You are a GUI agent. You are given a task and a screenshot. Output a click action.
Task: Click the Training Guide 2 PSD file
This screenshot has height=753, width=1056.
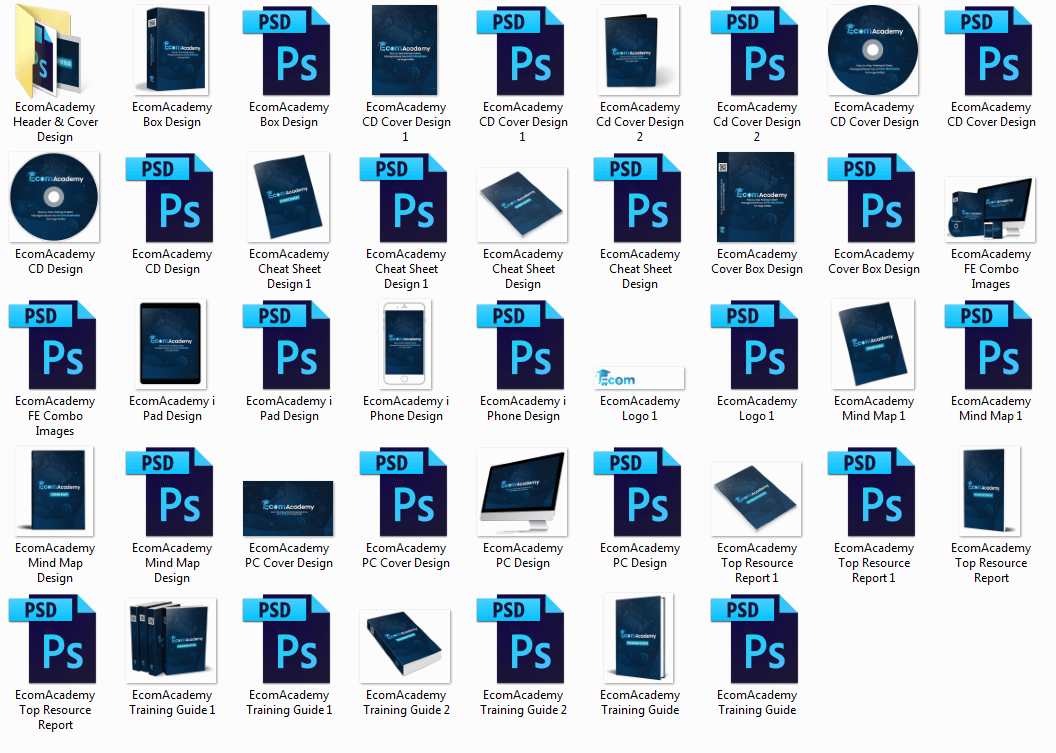click(523, 640)
